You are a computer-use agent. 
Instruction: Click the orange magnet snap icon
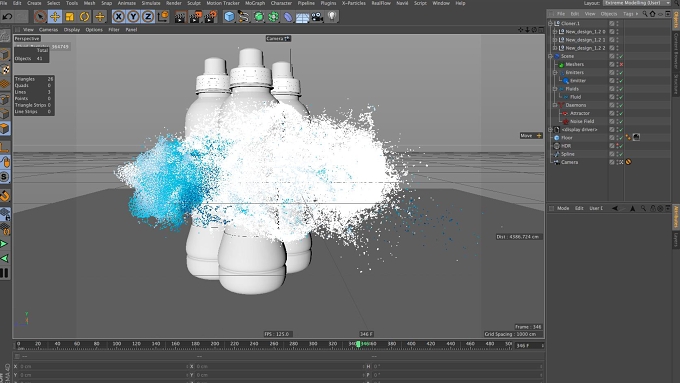tap(5, 196)
